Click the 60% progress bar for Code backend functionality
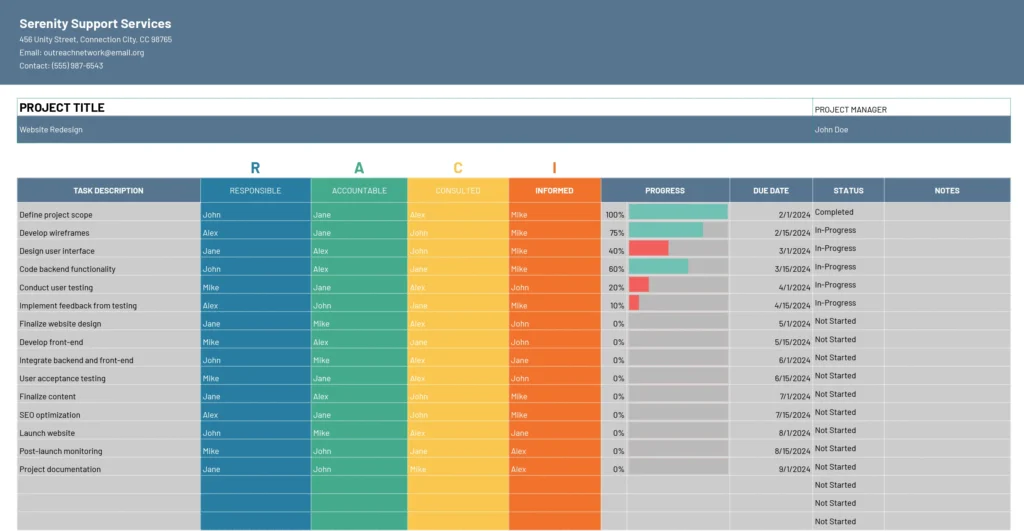 [x=658, y=268]
